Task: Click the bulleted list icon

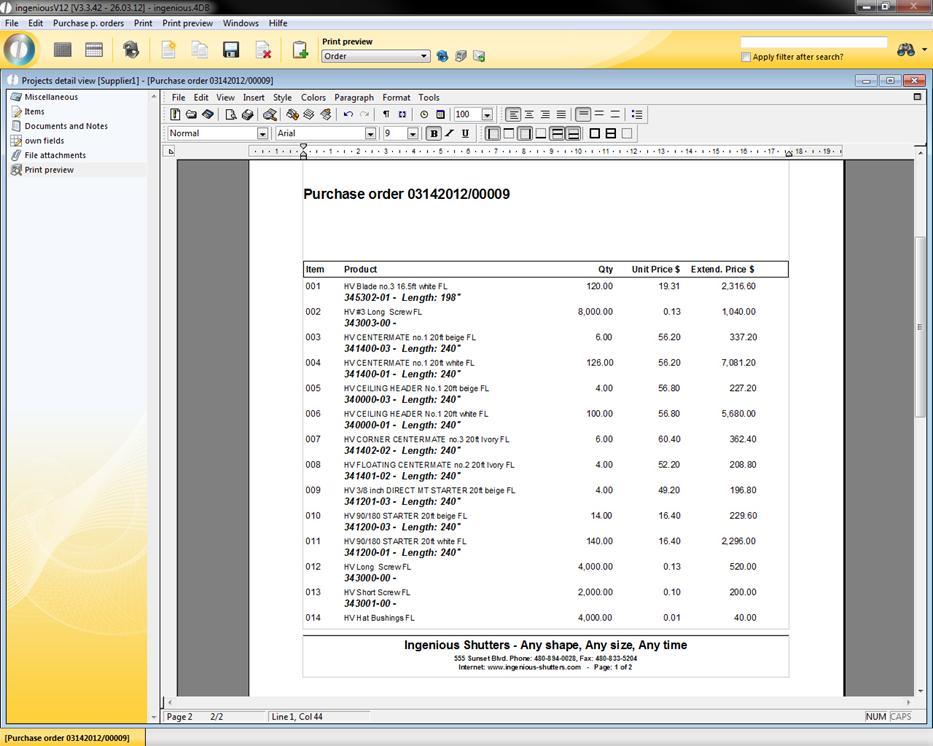Action: click(x=638, y=115)
